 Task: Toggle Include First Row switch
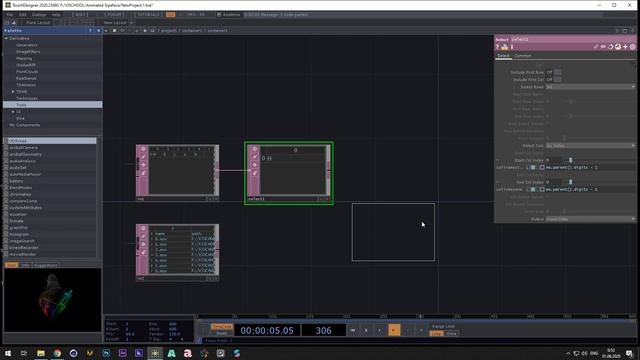[x=558, y=72]
